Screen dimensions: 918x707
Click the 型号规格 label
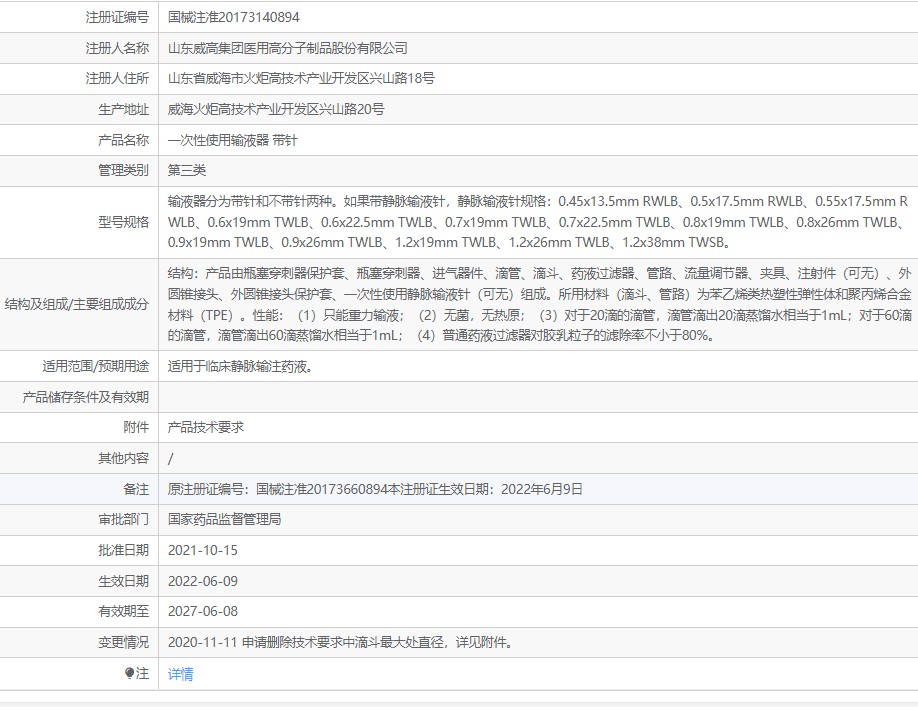coord(124,222)
